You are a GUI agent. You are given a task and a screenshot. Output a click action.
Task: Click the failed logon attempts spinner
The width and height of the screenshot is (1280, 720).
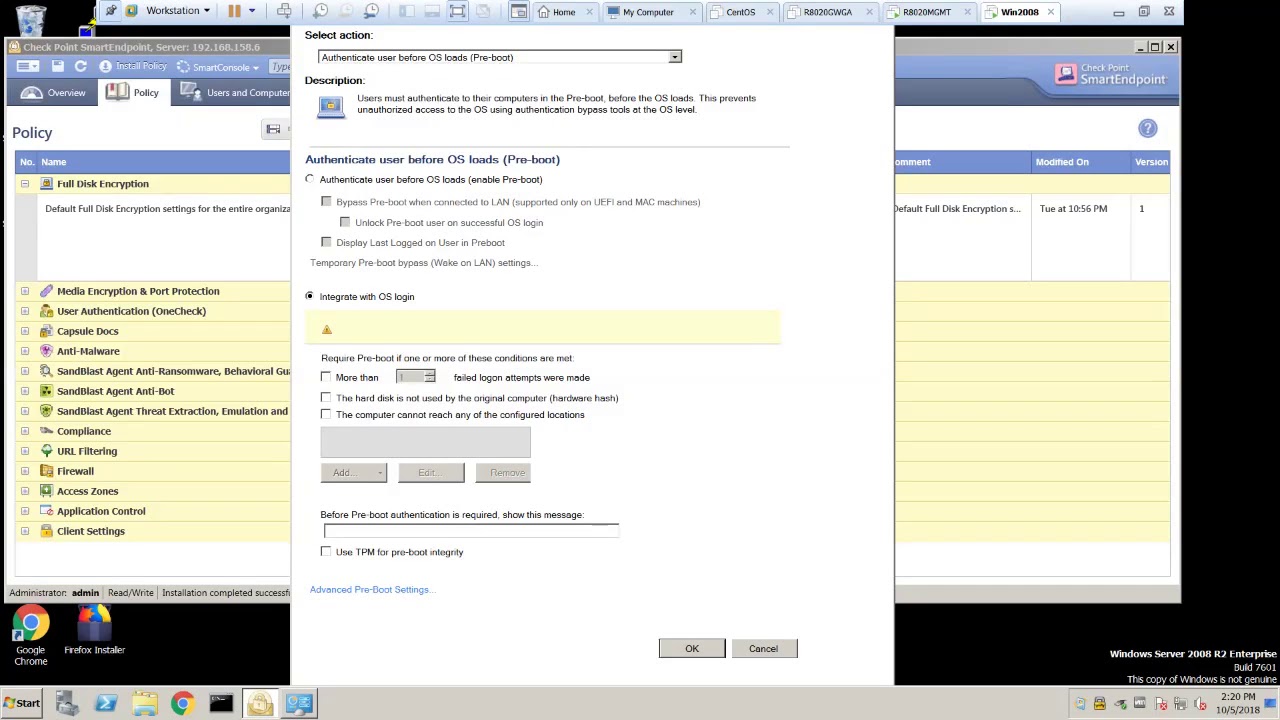tap(415, 377)
